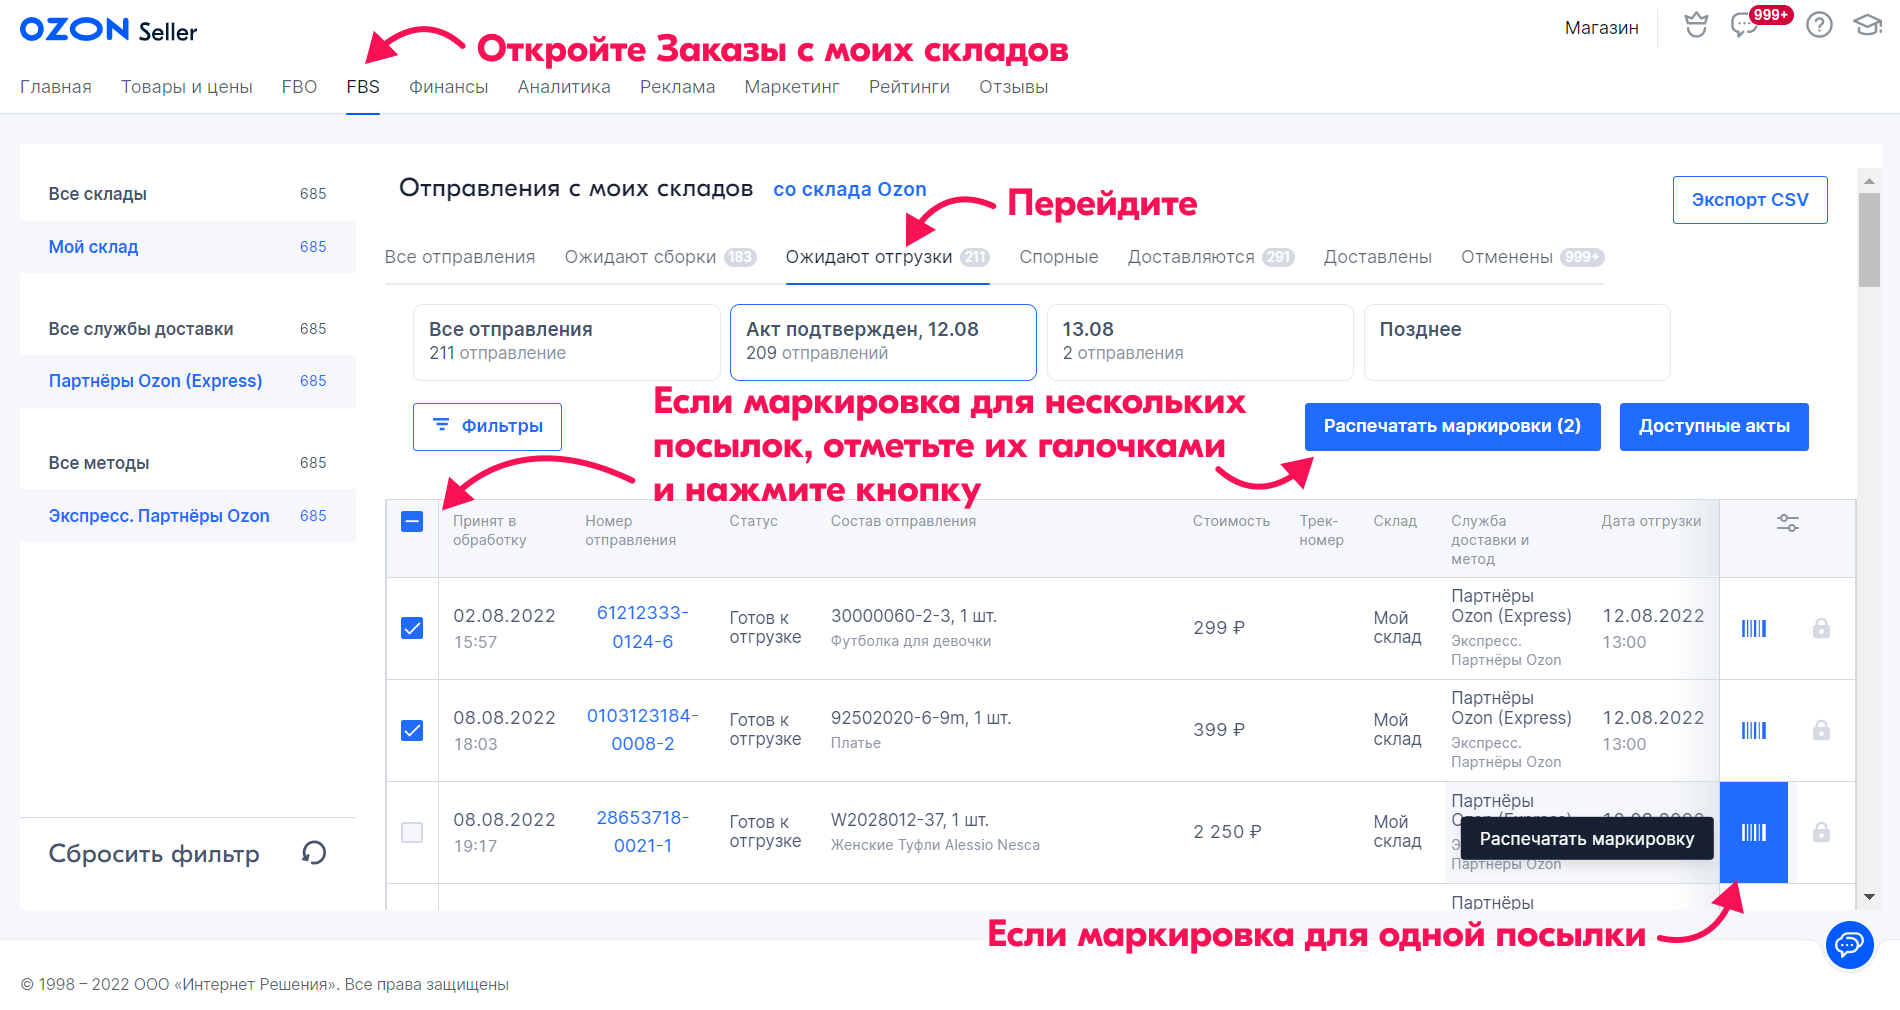Screen dimensions: 1900x1010
Task: Click Распечатать маркировки (2) button
Action: [x=1452, y=427]
